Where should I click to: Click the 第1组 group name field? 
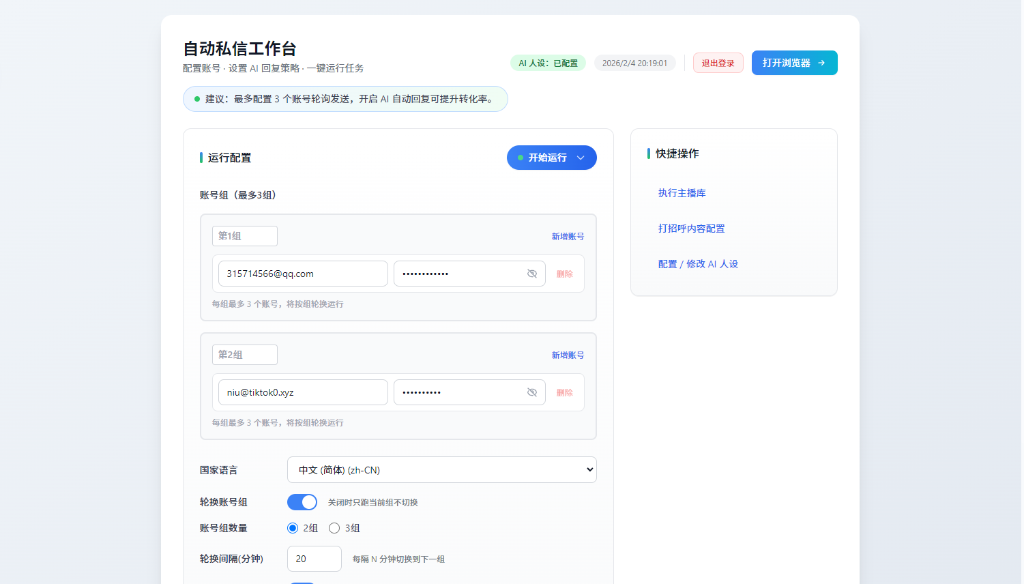click(x=245, y=236)
